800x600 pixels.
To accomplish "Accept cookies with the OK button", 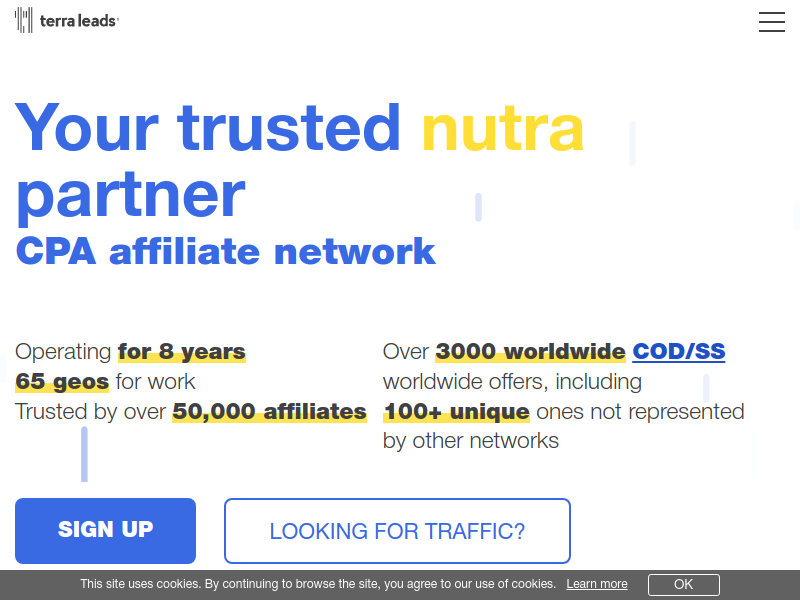I will click(x=684, y=584).
